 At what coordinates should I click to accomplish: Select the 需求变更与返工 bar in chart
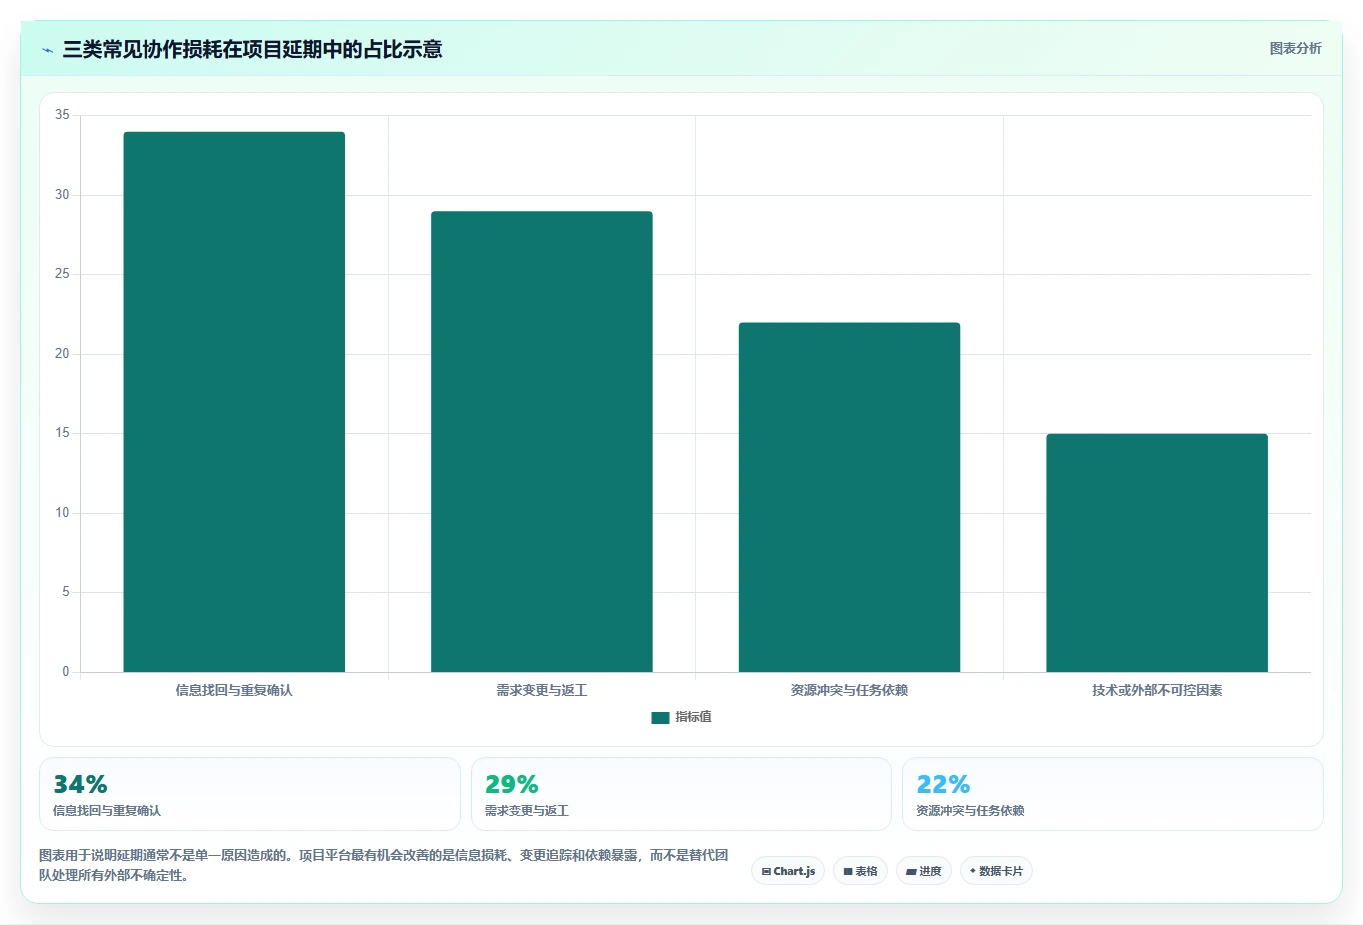coord(542,441)
